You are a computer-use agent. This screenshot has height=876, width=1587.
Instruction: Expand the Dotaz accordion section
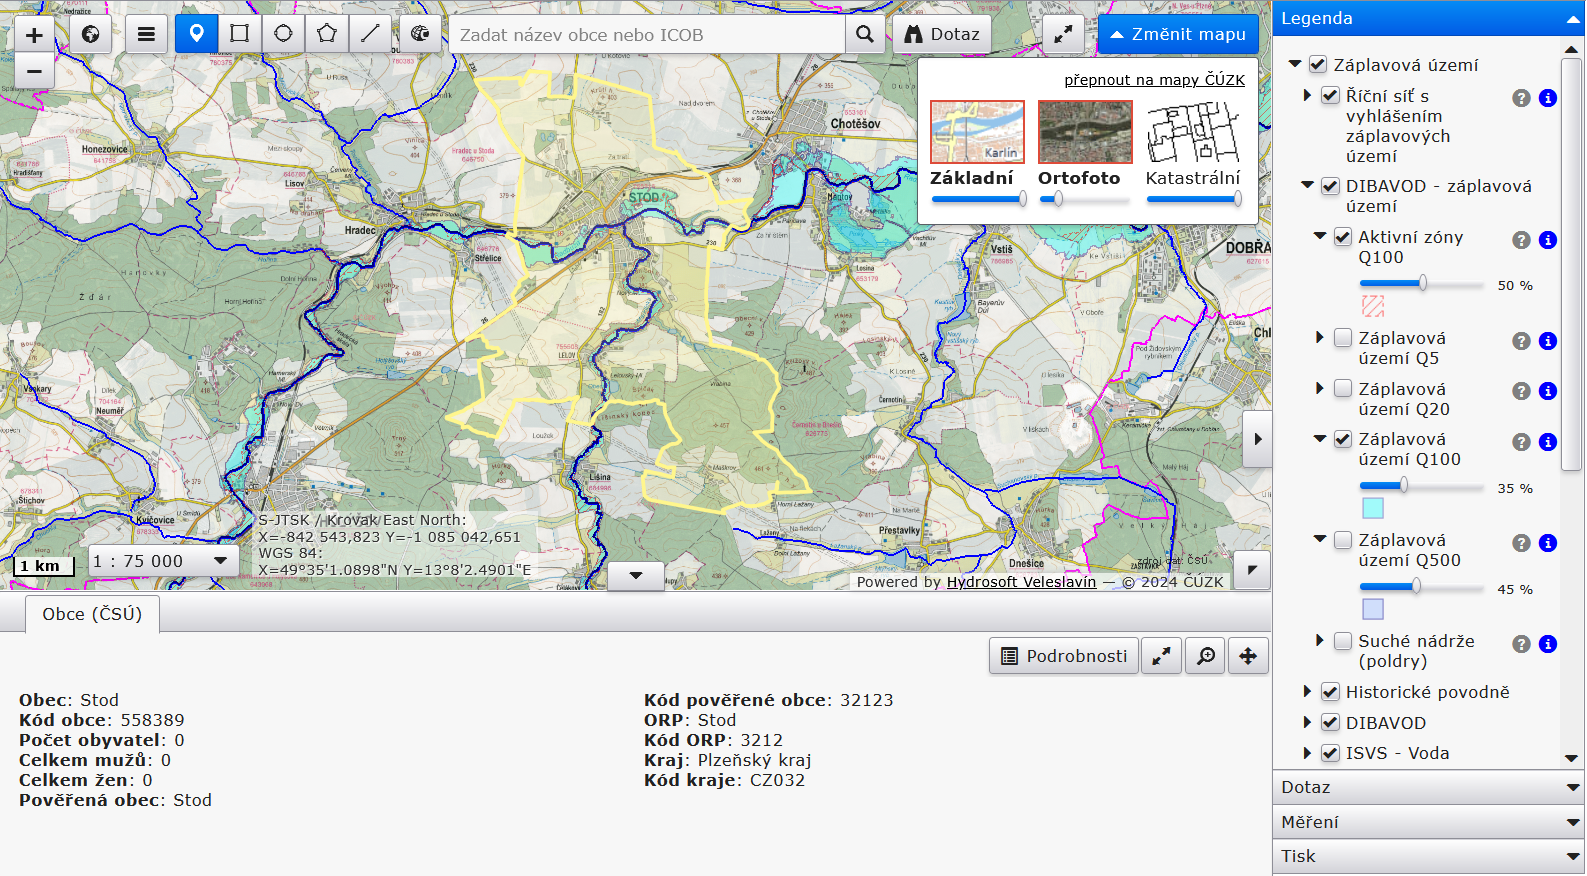tap(1428, 787)
